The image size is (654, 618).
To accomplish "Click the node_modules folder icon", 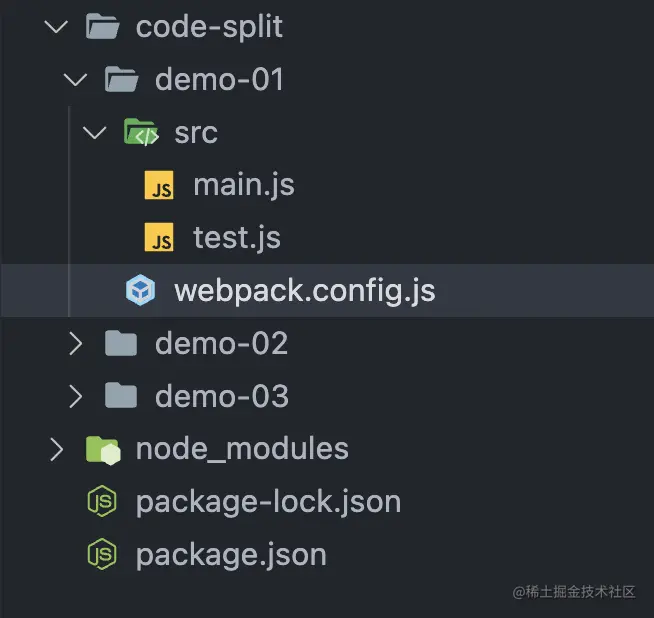I will coord(102,449).
